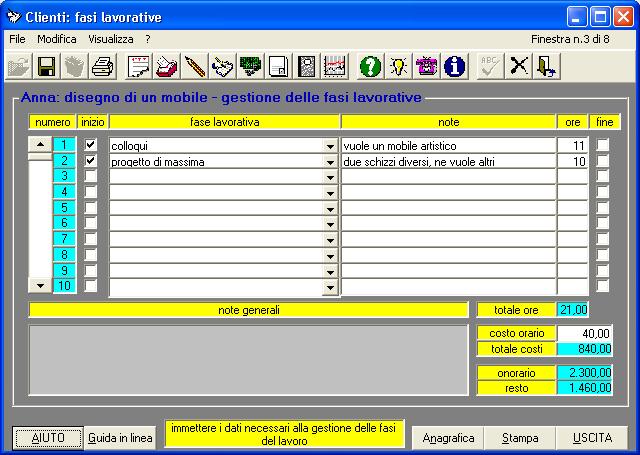Open fase lavorativa dropdown in row 3
Screen dimensions: 640x455
[331, 176]
